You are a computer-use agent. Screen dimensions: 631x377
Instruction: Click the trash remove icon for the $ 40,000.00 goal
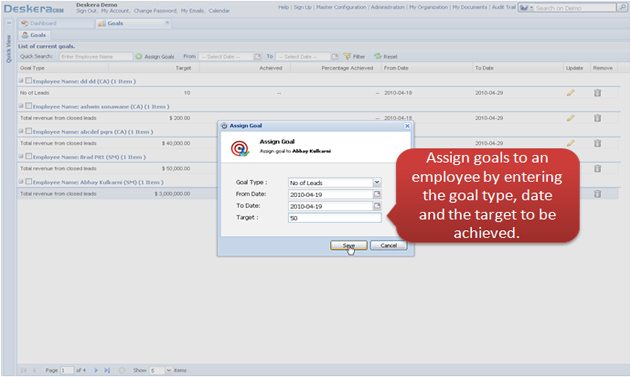[x=598, y=143]
